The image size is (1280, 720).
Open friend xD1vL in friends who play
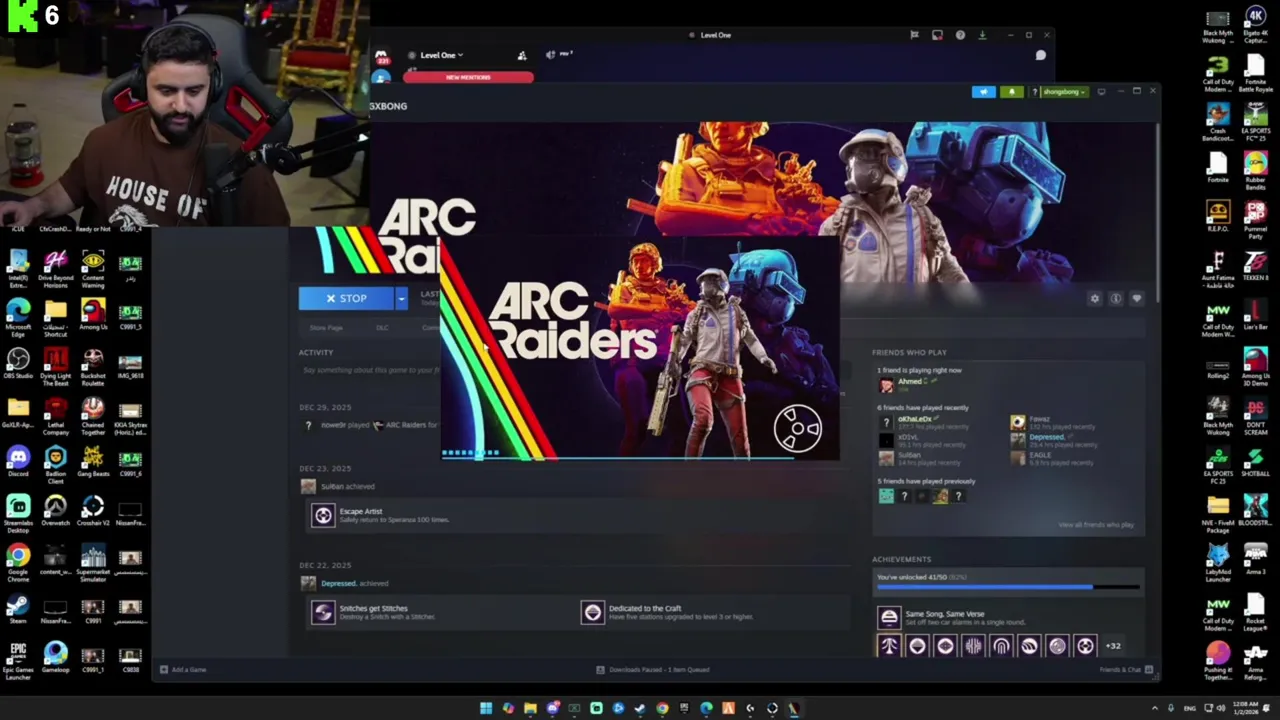pos(908,437)
